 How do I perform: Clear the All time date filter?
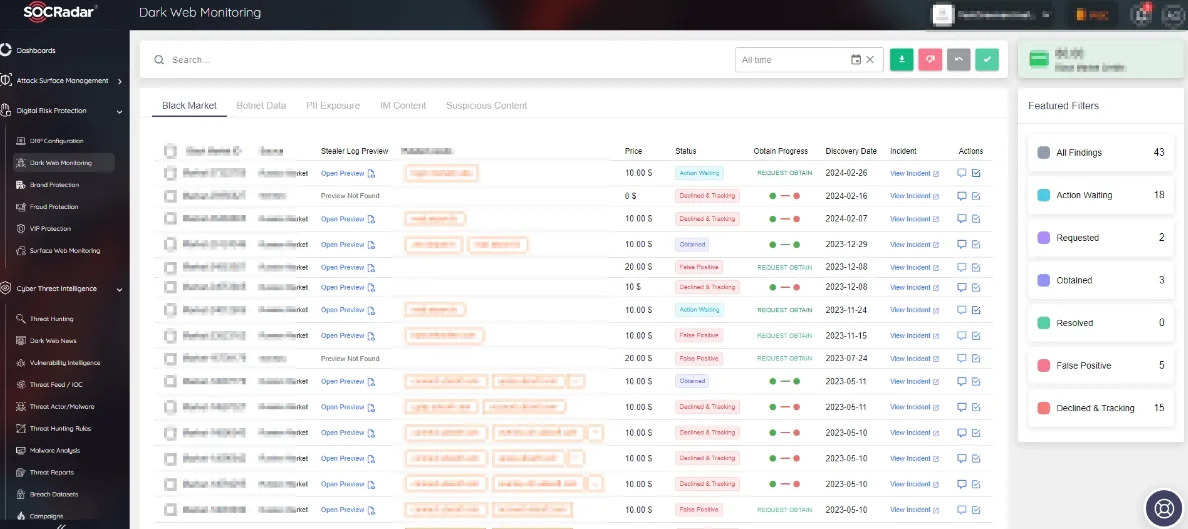tap(870, 60)
